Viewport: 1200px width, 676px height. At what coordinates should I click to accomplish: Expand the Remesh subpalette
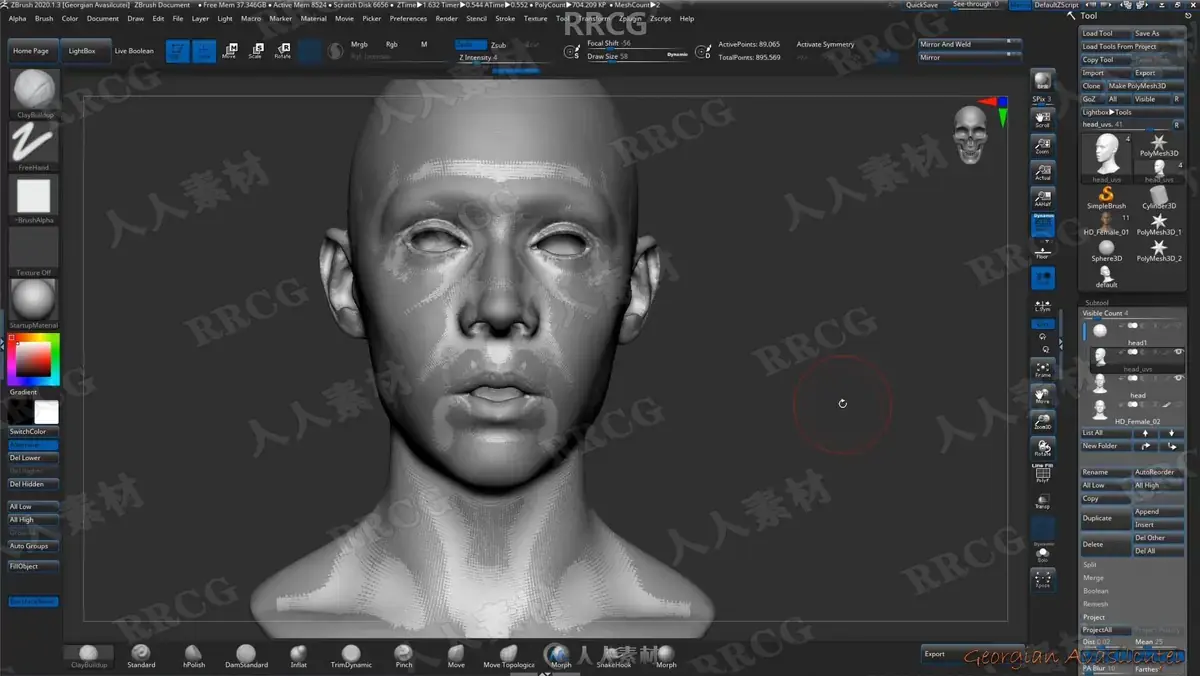tap(1095, 604)
